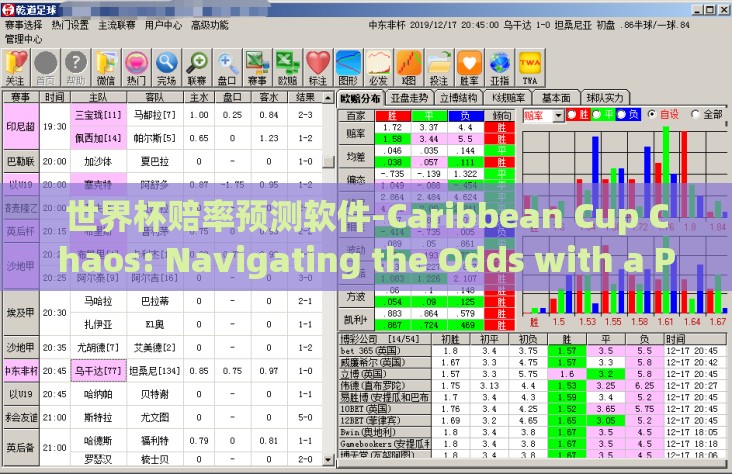The height and width of the screenshot is (474, 732).
Task: Open the 微信 toolbar icon
Action: (106, 68)
